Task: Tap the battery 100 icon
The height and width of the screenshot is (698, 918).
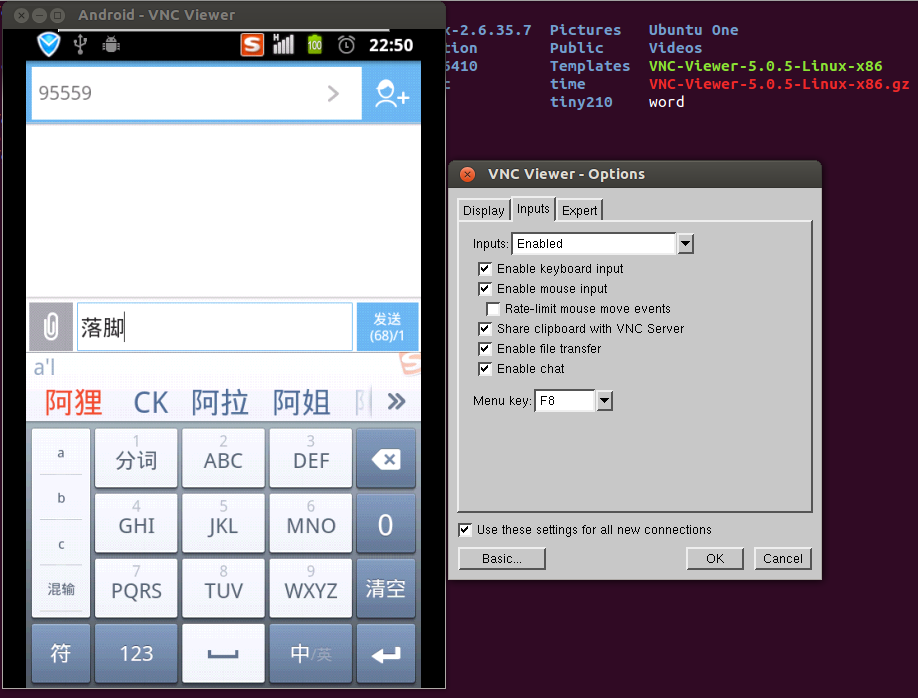Action: tap(315, 45)
